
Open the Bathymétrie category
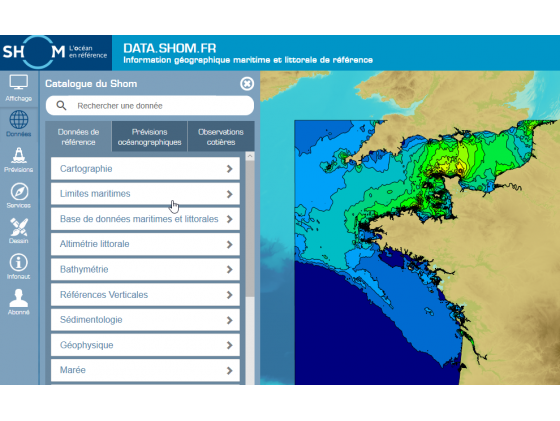[145, 269]
